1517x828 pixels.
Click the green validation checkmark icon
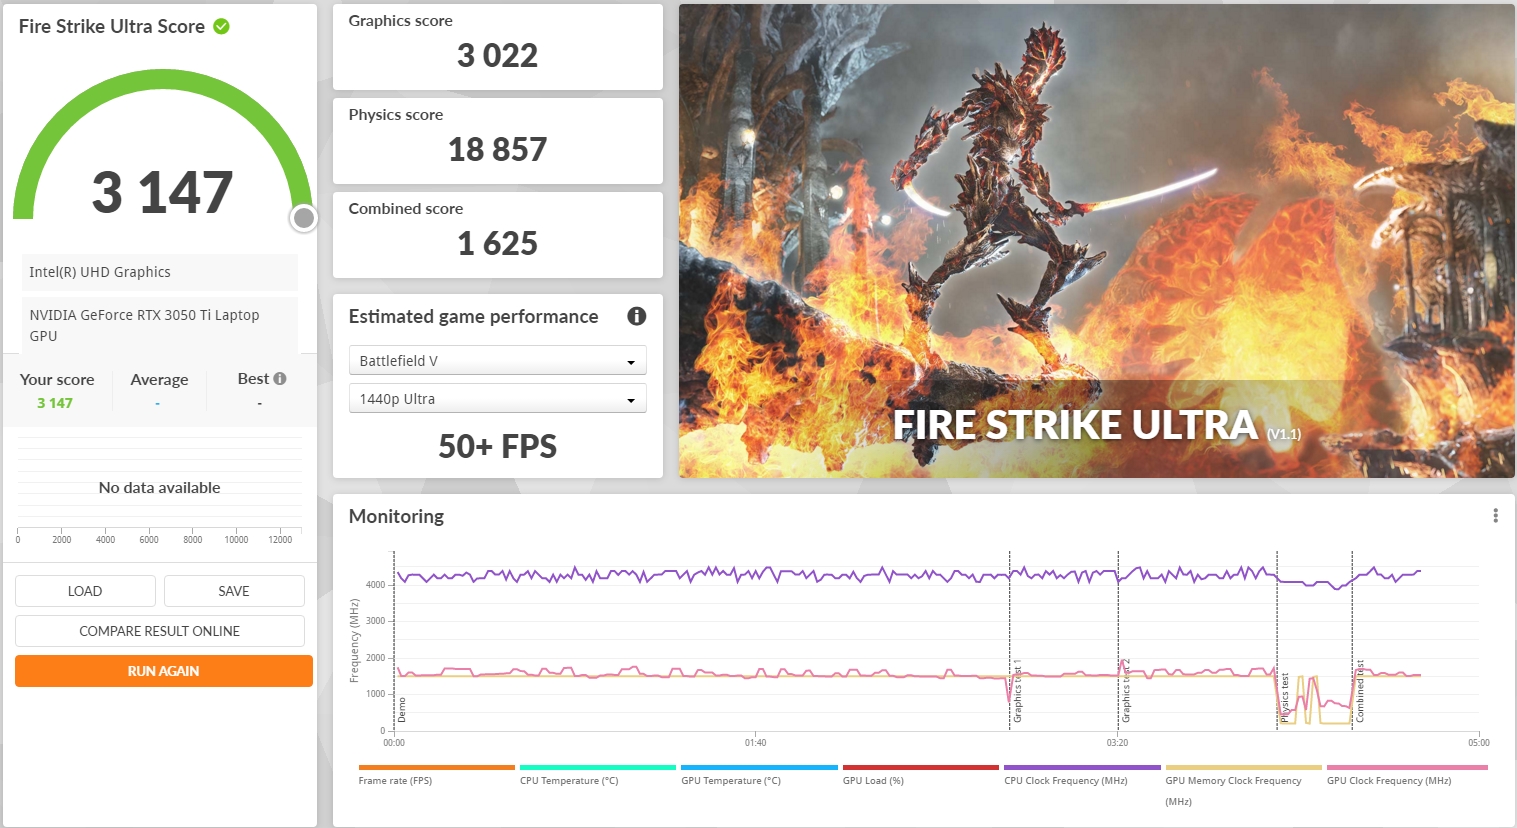tap(222, 27)
